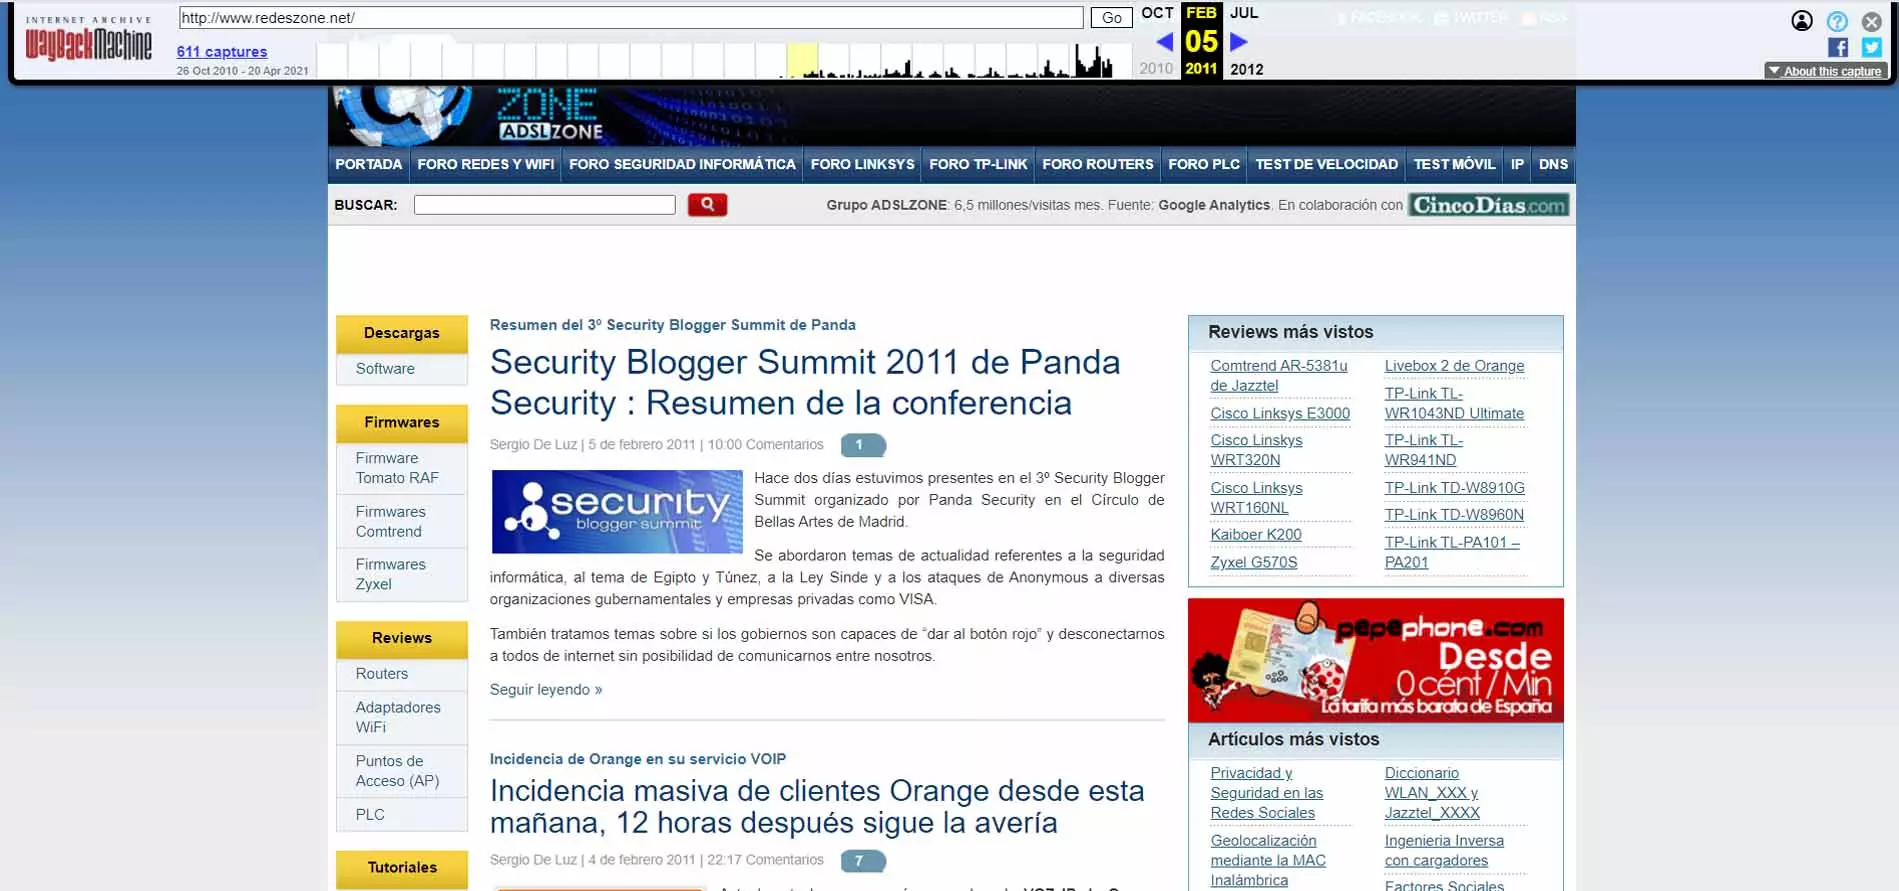Open FORO SEGURIDAD INFORMÁTICA menu item
The width and height of the screenshot is (1899, 891).
(x=682, y=164)
